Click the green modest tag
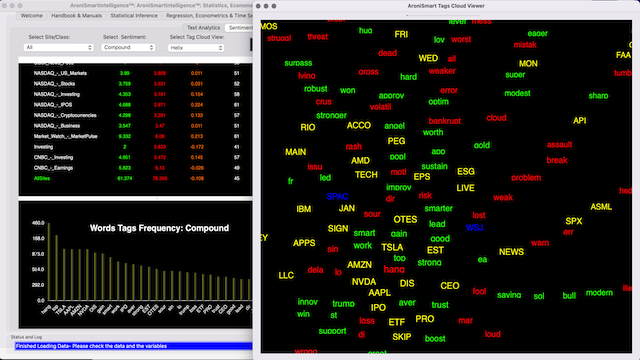Viewport: 640px width, 360px height. pos(517,93)
